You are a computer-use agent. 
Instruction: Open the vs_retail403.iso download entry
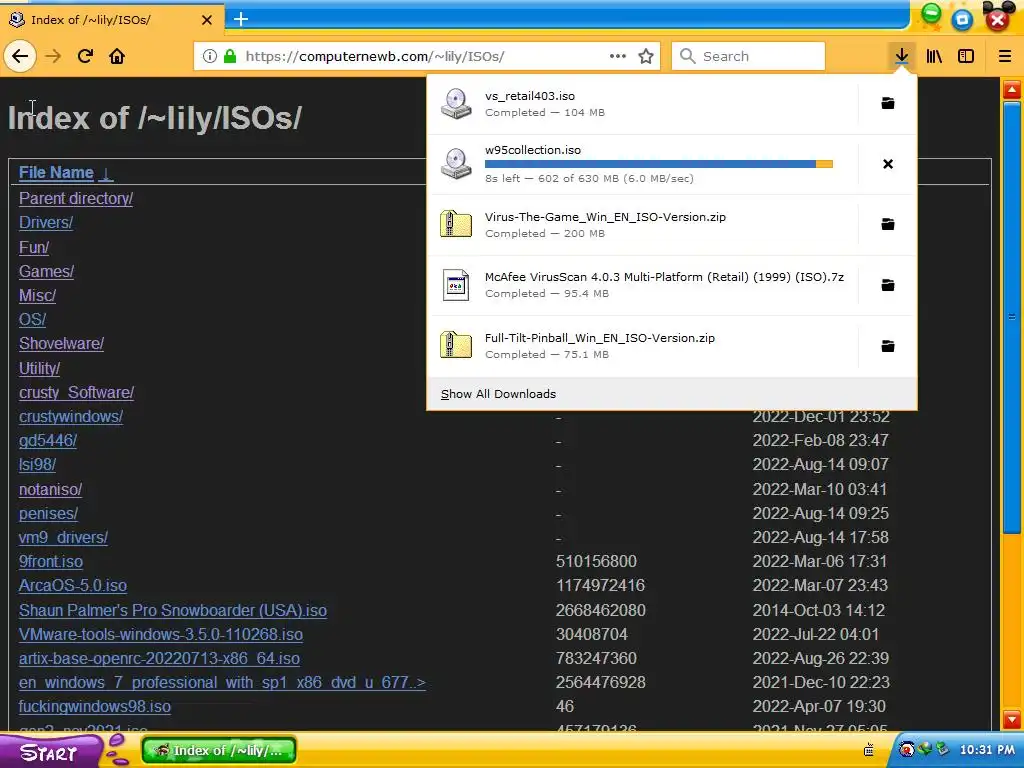(x=643, y=104)
